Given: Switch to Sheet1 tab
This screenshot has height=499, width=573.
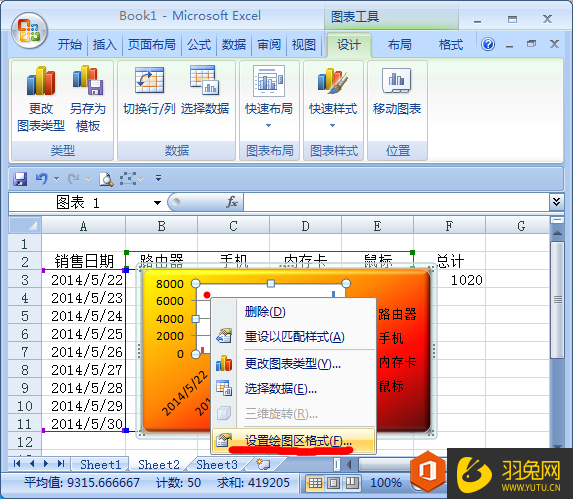Looking at the screenshot, I should [x=100, y=465].
